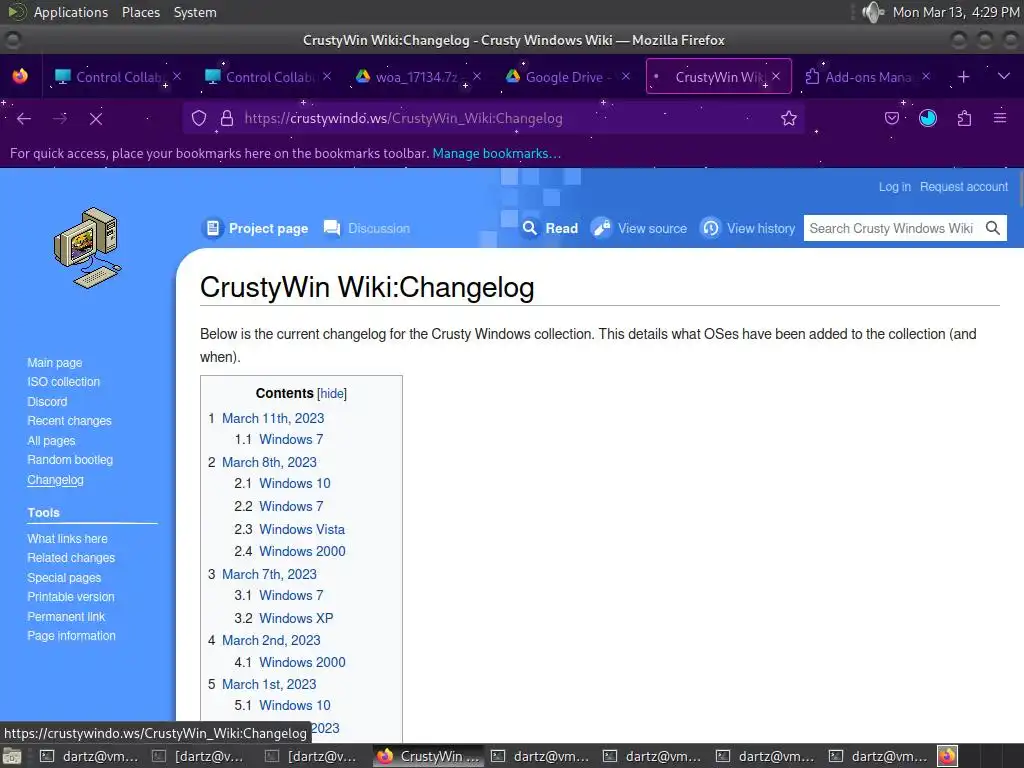Screen dimensions: 1024x768
Task: Open the Extensions puzzle-piece icon
Action: [x=965, y=118]
